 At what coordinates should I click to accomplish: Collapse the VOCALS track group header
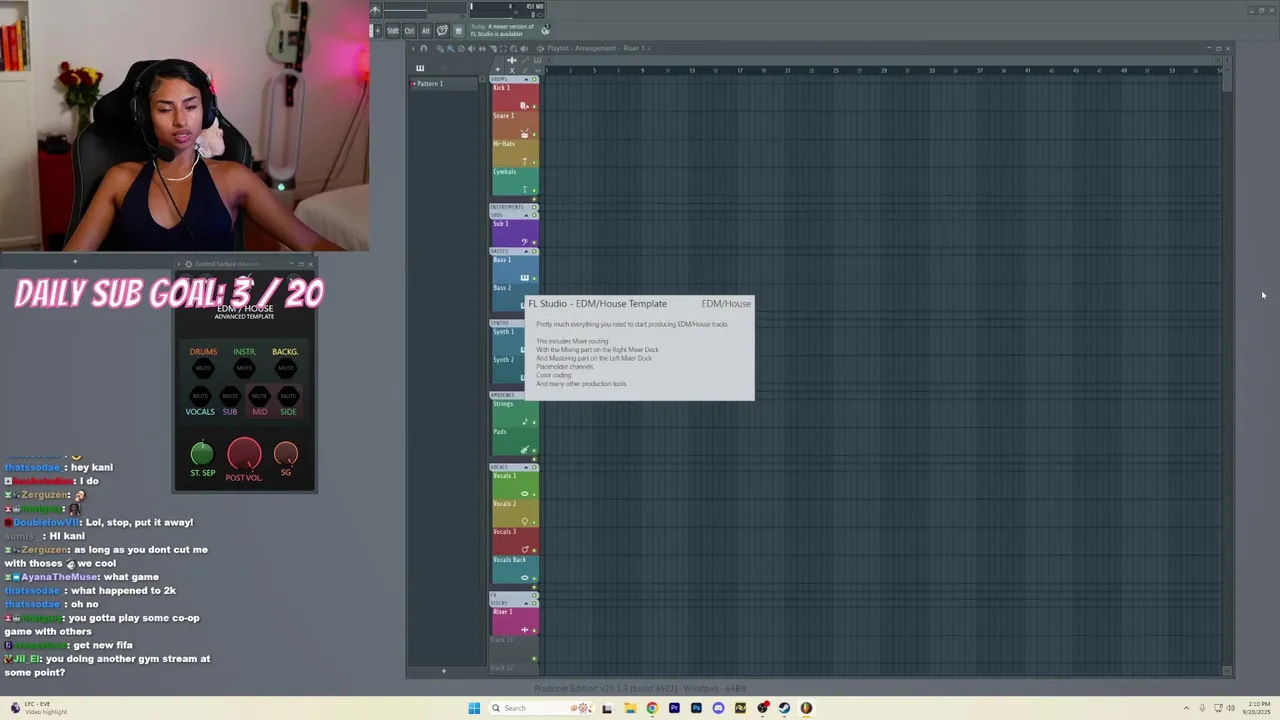tap(526, 467)
